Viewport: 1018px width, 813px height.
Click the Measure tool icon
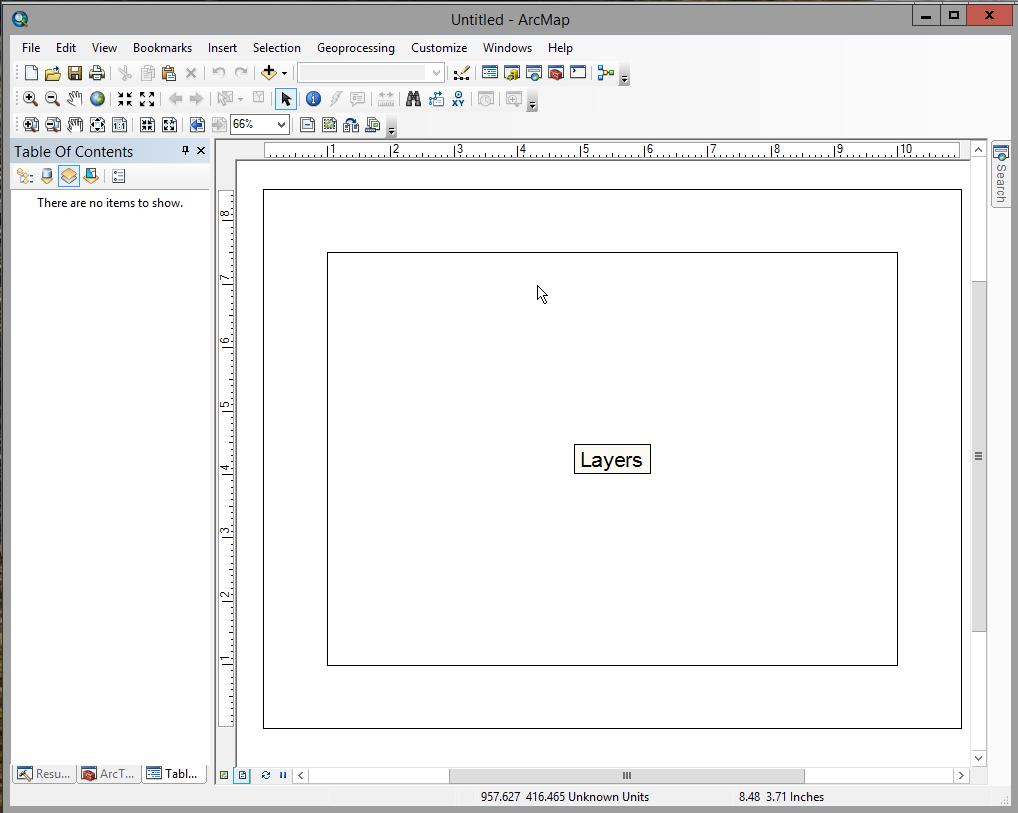click(x=386, y=99)
